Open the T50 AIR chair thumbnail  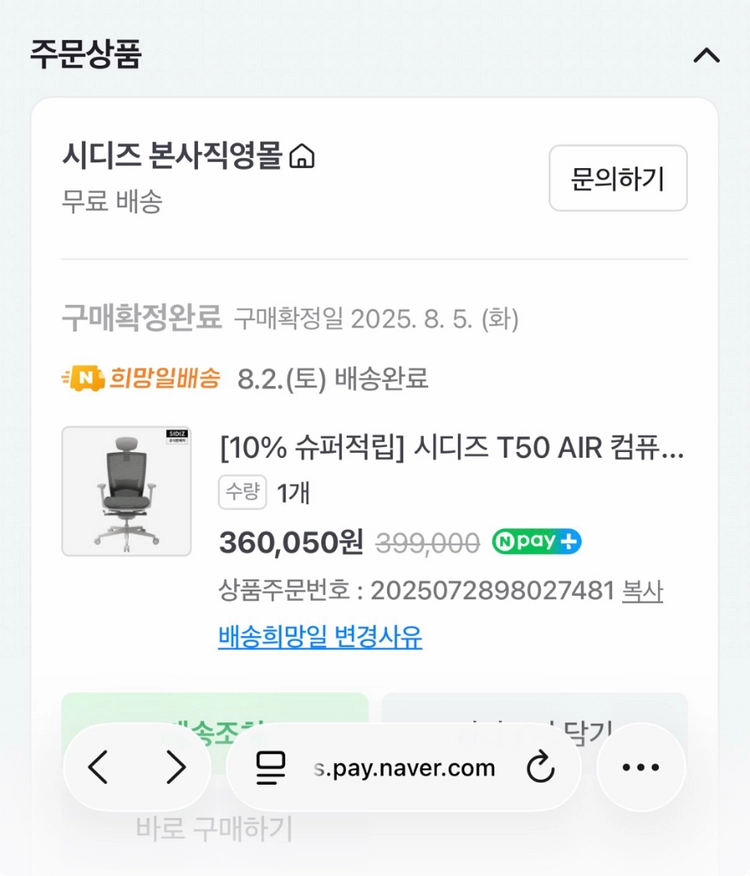126,491
